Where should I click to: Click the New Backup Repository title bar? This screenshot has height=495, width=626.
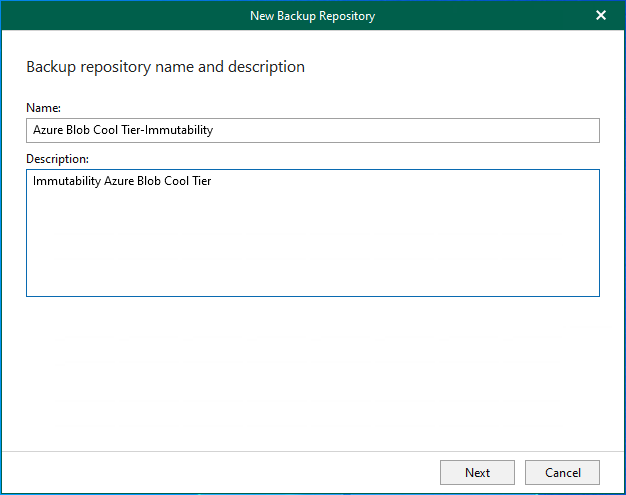pyautogui.click(x=312, y=15)
